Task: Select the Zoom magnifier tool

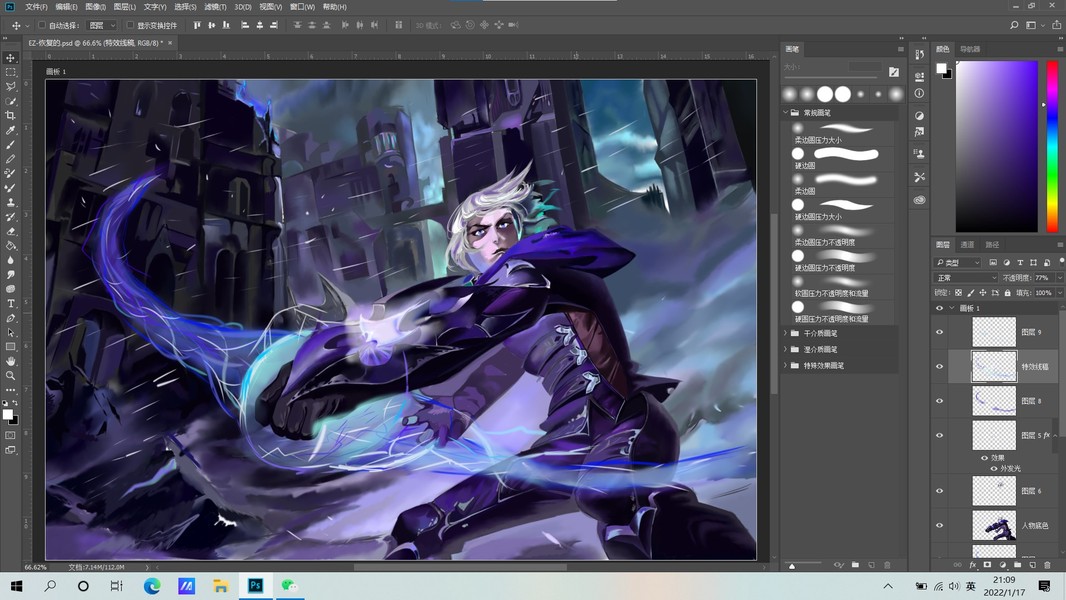Action: click(10, 375)
